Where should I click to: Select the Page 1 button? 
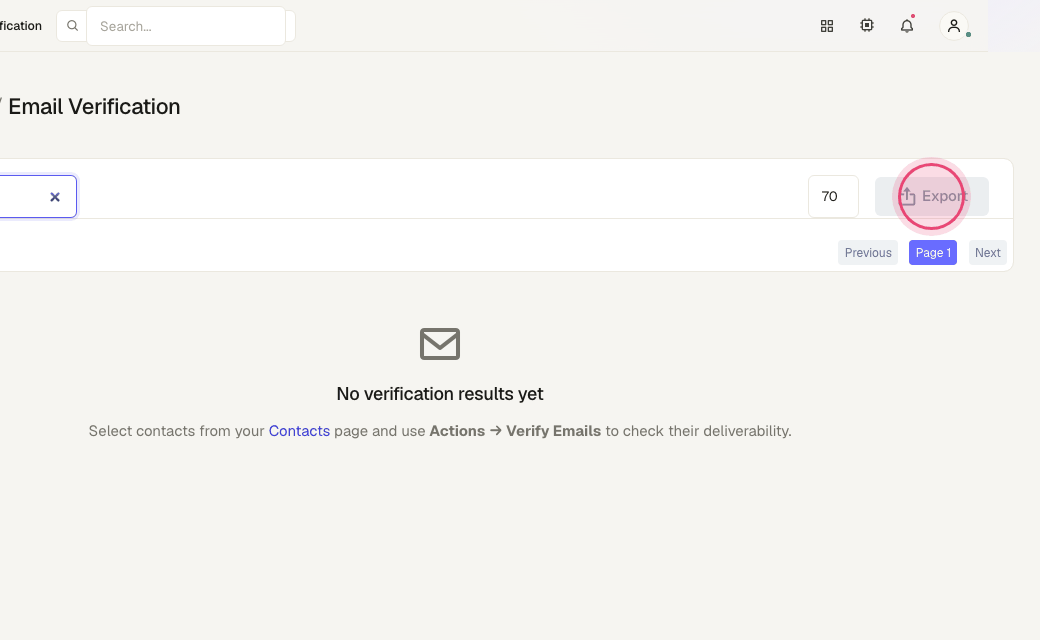coord(933,253)
